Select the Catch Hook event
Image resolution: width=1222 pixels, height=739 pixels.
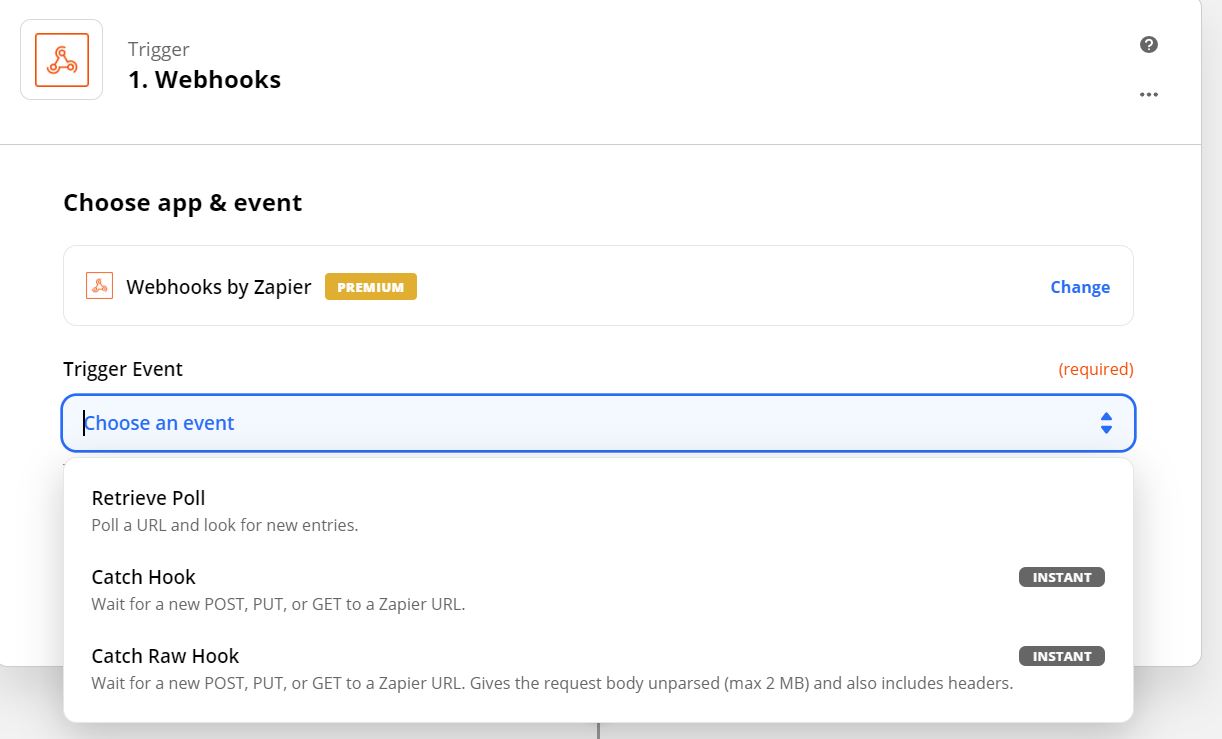pyautogui.click(x=598, y=589)
